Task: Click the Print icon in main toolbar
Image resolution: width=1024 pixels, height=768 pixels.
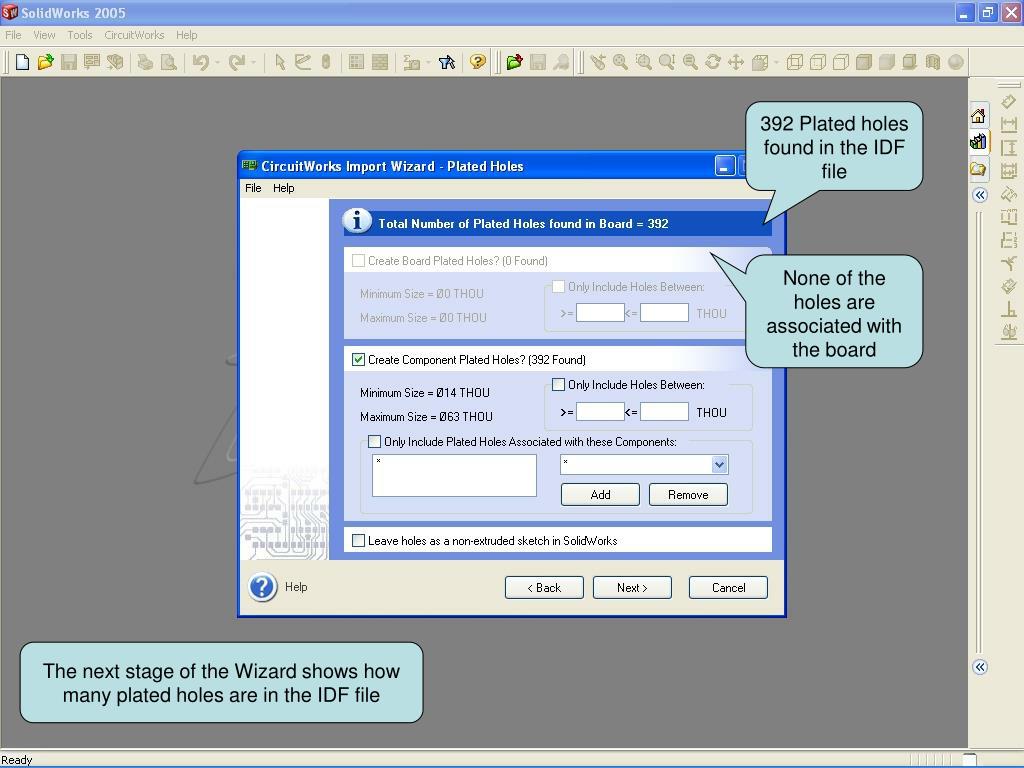Action: tap(146, 62)
